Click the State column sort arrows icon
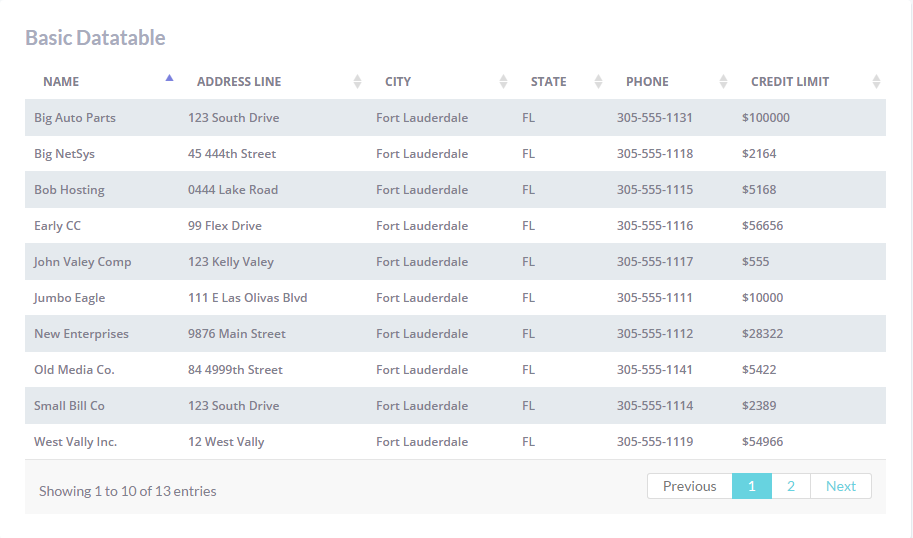Image resolution: width=913 pixels, height=538 pixels. [598, 82]
